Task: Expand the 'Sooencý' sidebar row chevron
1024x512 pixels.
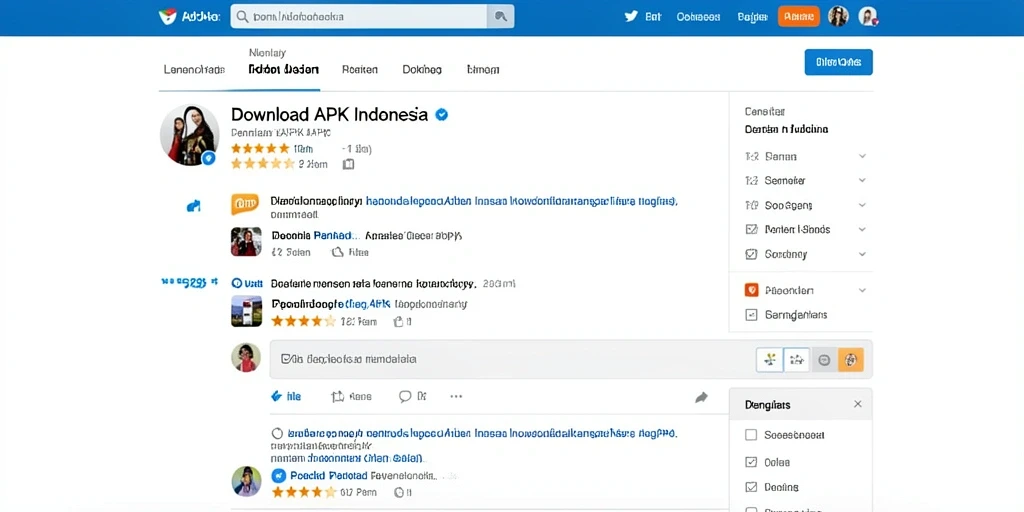Action: coord(862,255)
